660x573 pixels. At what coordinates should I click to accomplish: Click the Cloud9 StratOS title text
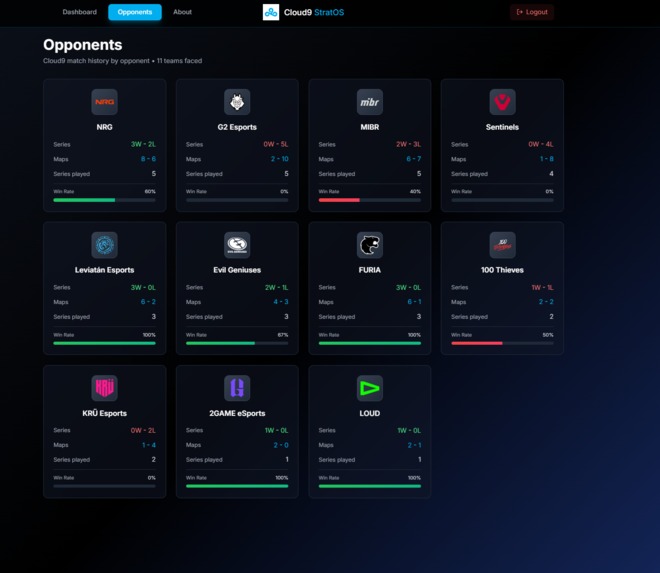click(x=314, y=12)
